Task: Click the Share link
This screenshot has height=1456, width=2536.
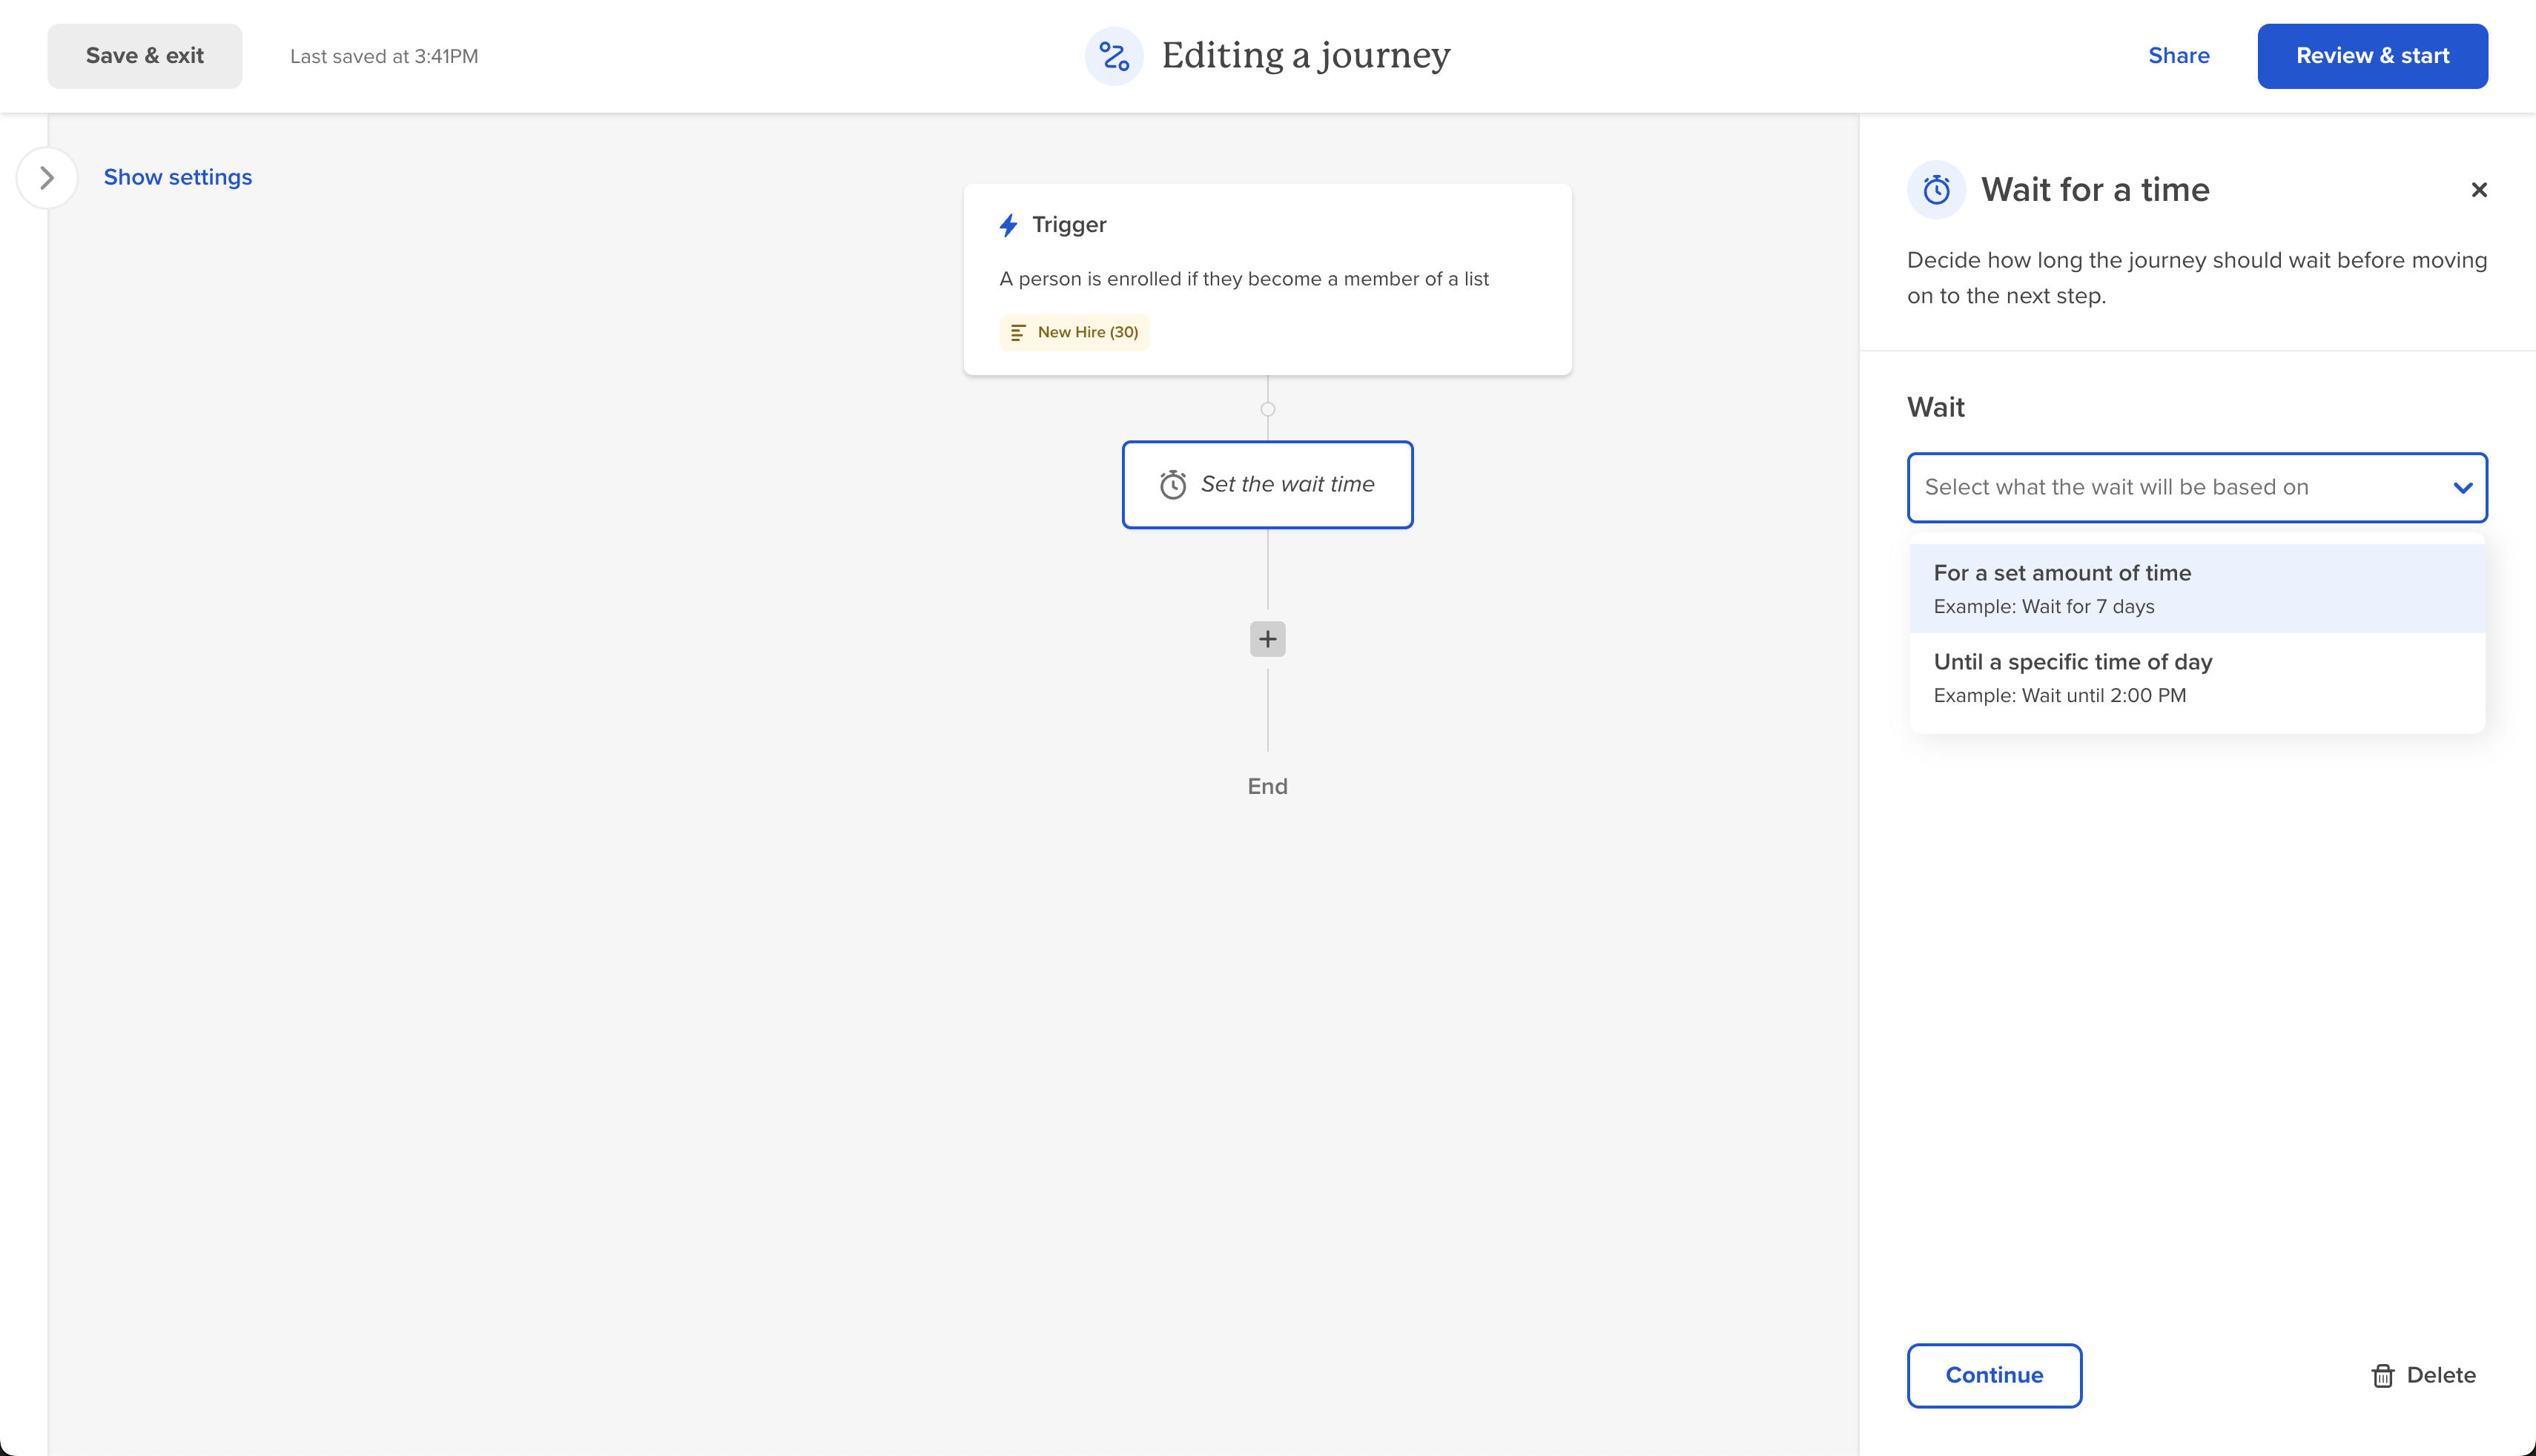Action: click(x=2179, y=55)
